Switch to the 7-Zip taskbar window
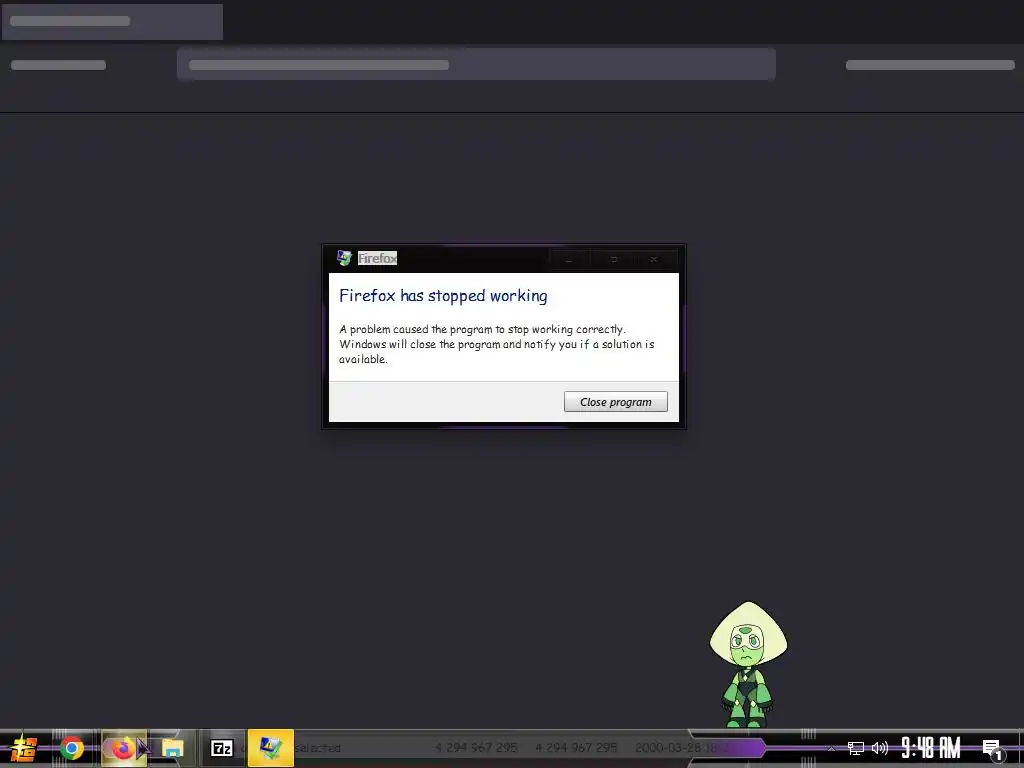Image resolution: width=1024 pixels, height=768 pixels. pyautogui.click(x=222, y=748)
